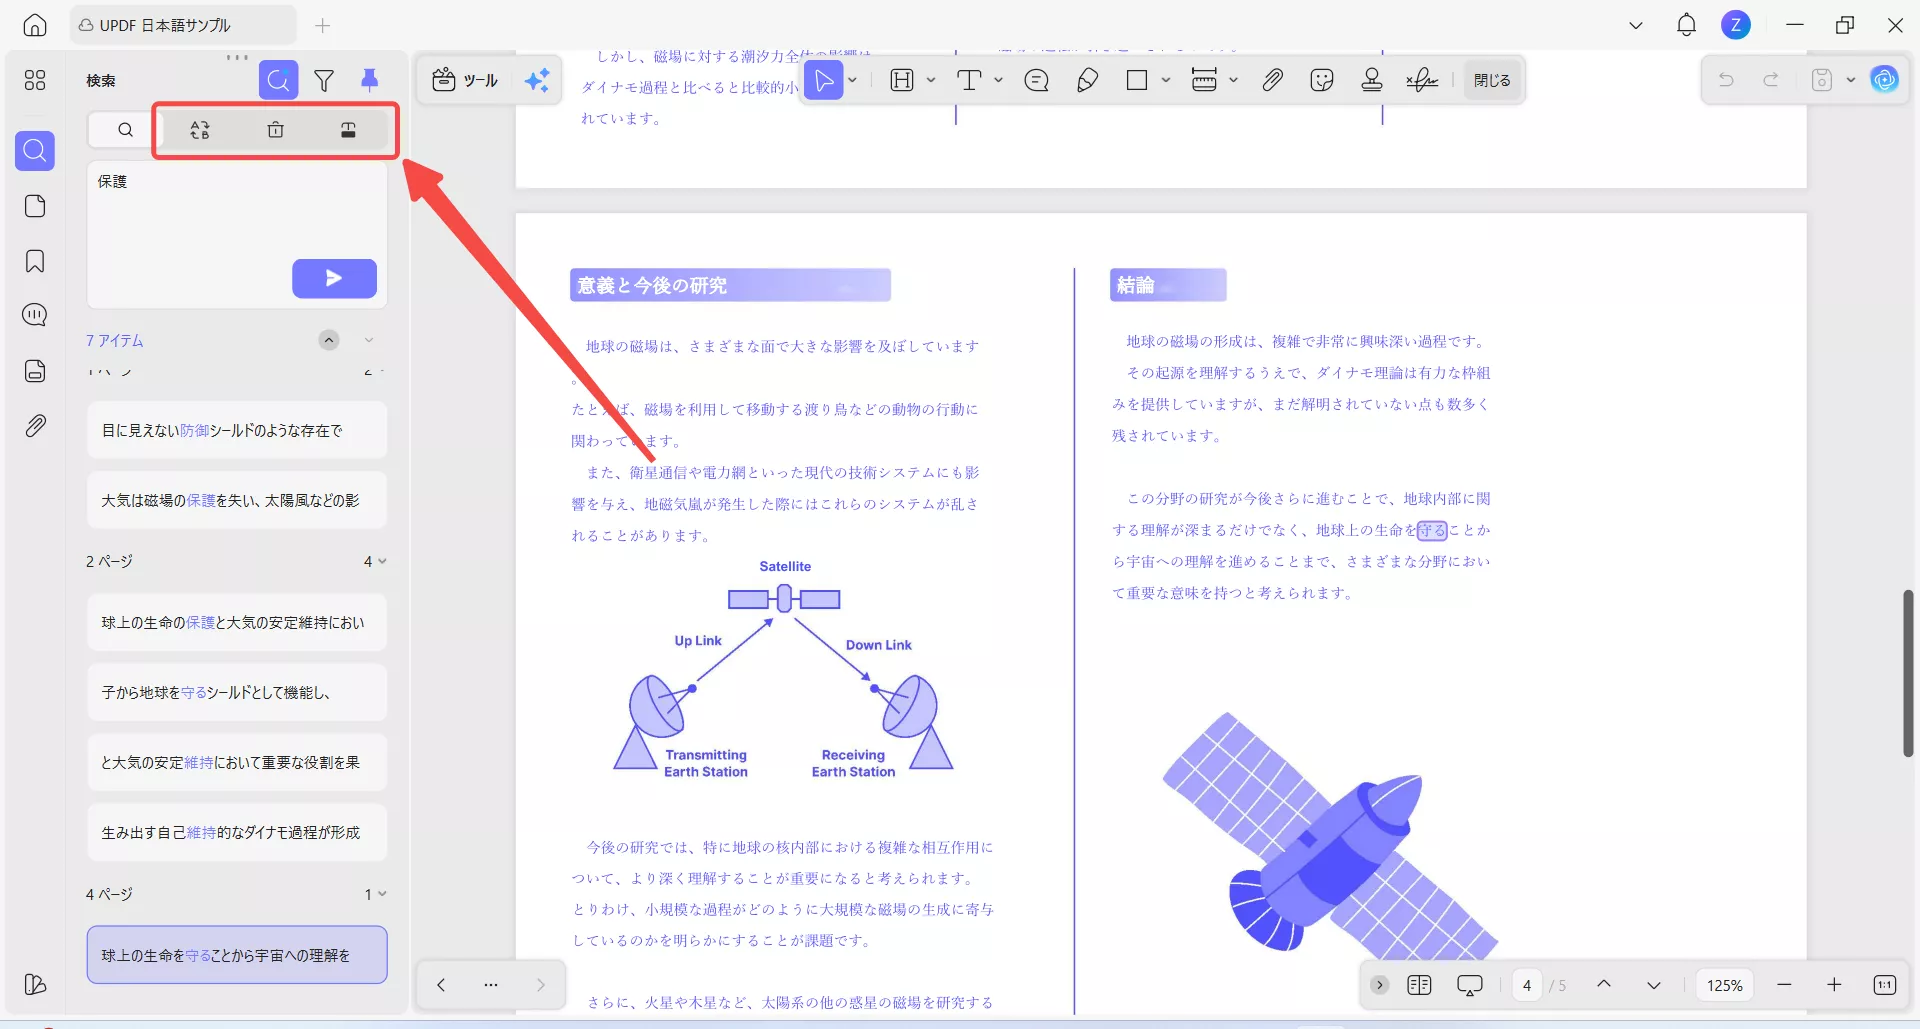Image resolution: width=1920 pixels, height=1029 pixels.
Task: Click the page number input field
Action: pyautogui.click(x=1527, y=985)
